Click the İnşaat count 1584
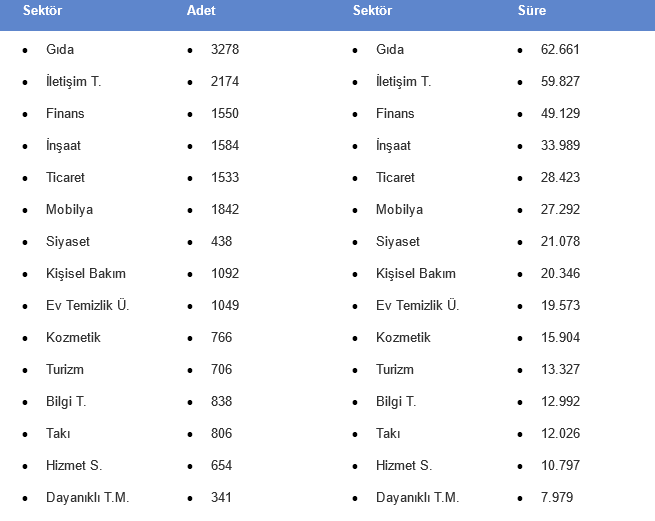The width and height of the screenshot is (655, 521). pyautogui.click(x=225, y=146)
